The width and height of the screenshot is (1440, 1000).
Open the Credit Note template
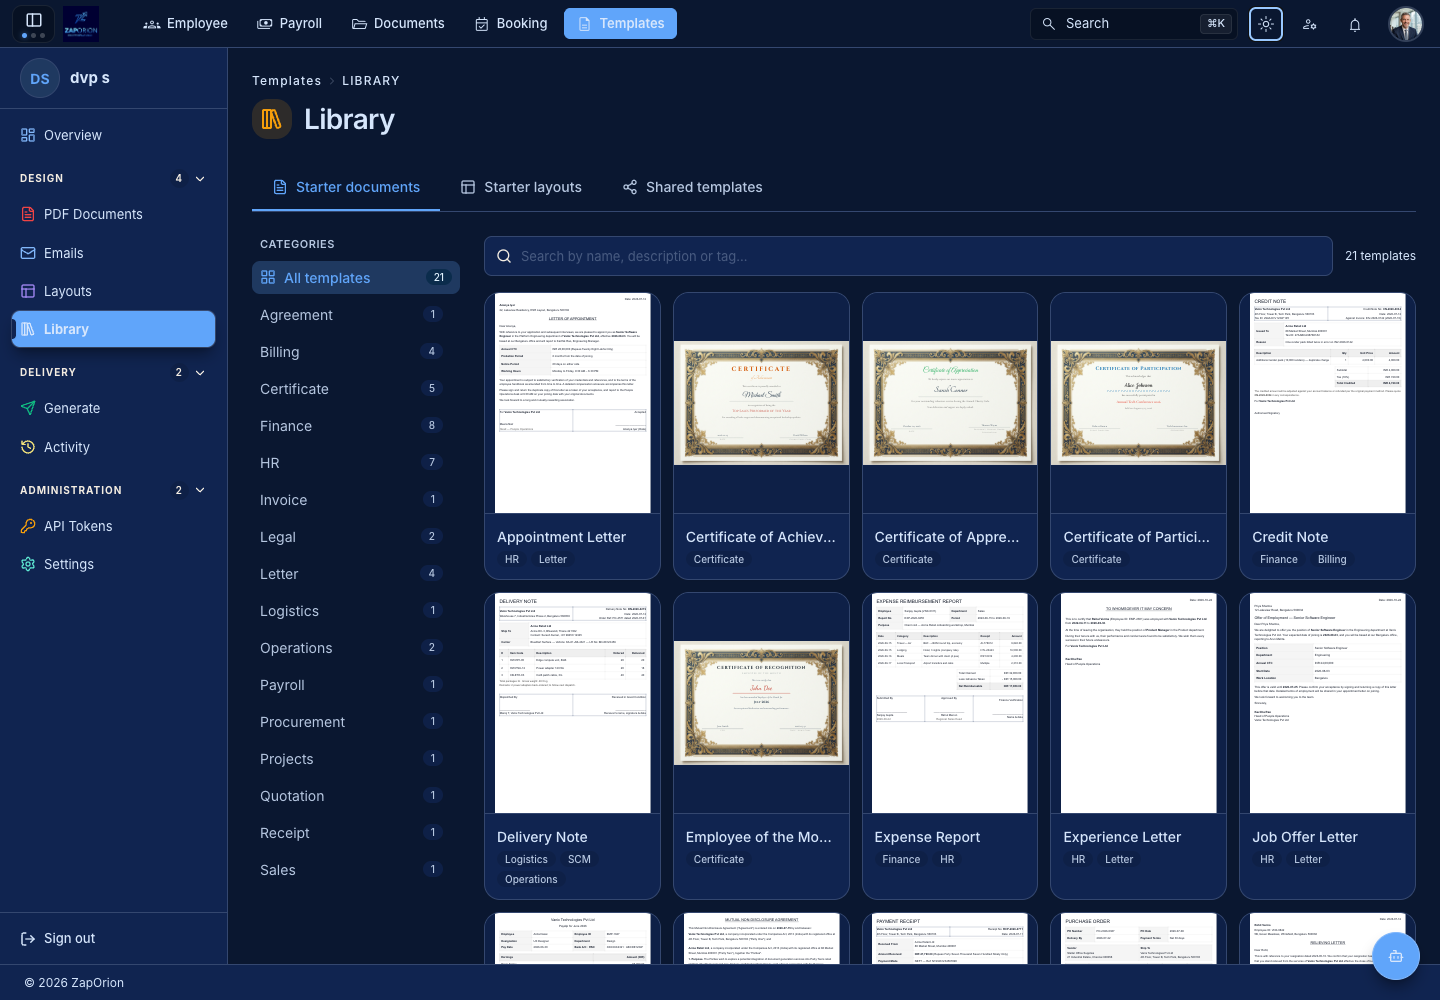(1327, 436)
